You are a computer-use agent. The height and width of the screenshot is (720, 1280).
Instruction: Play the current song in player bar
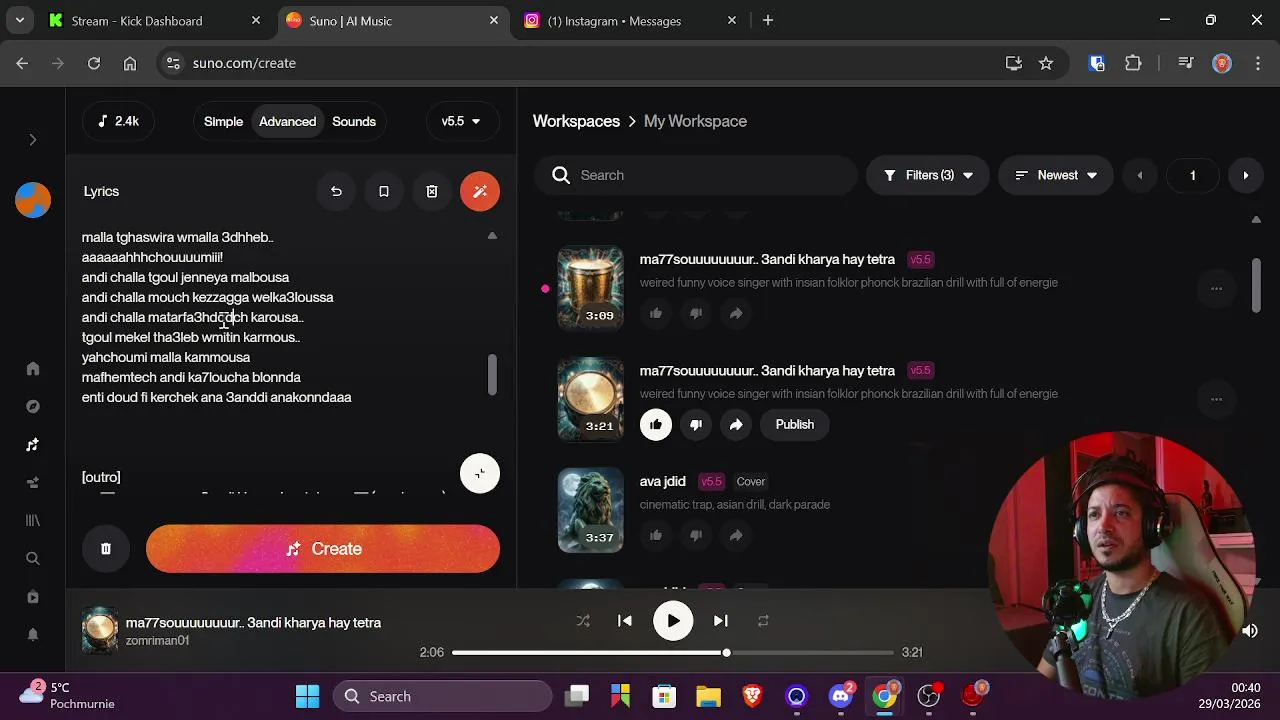(673, 621)
